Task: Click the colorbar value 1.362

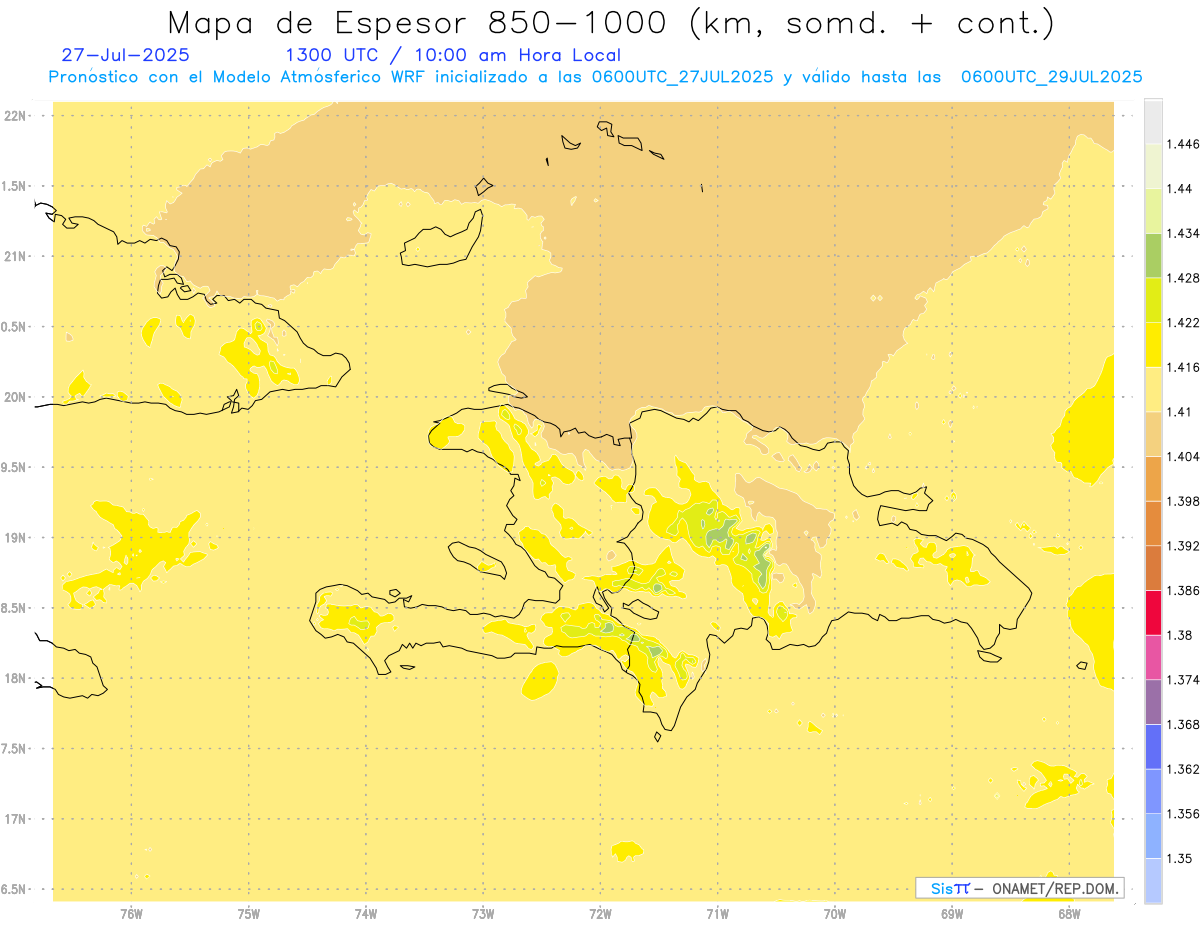Action: coord(1183,769)
